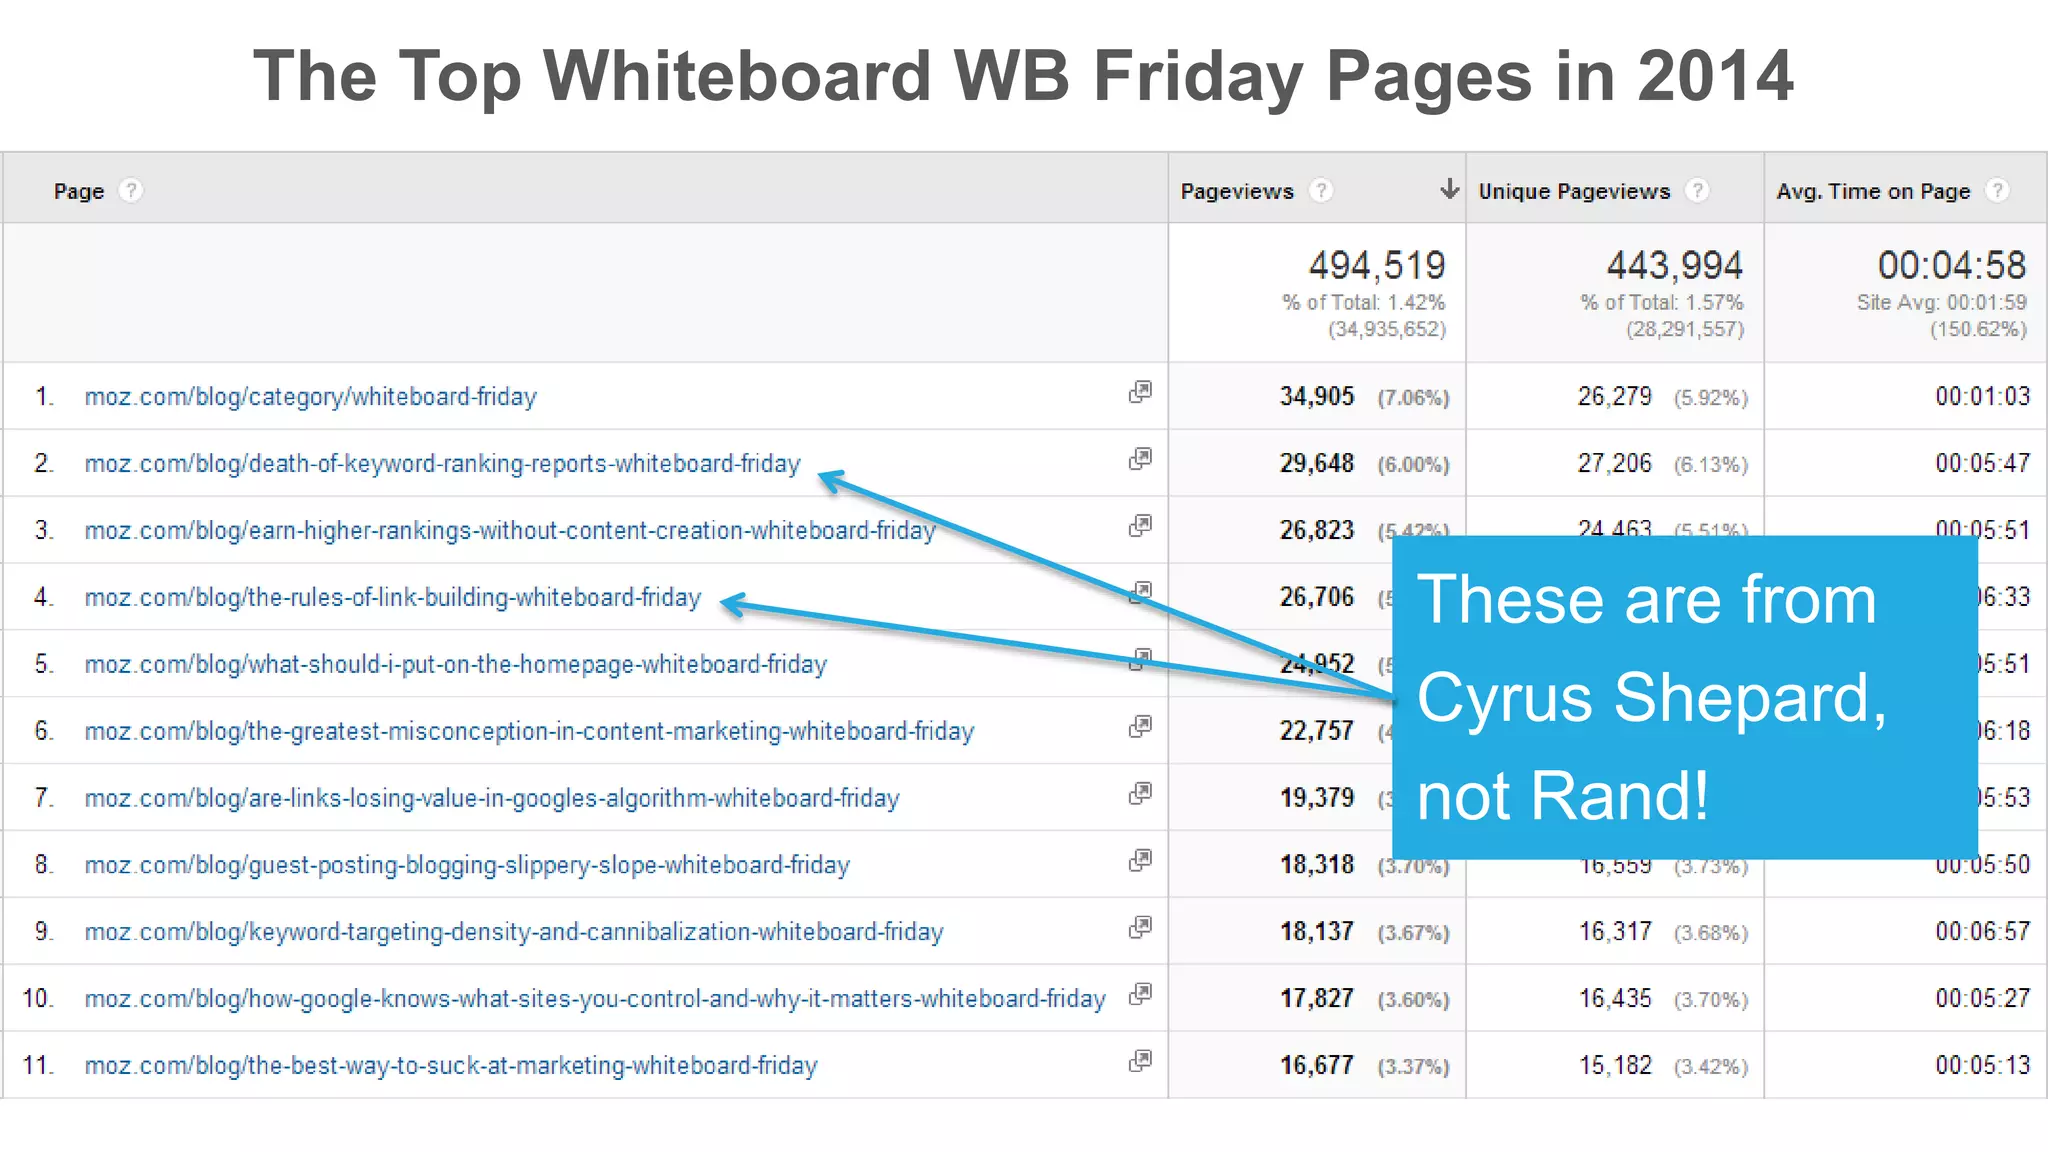Click the help icon beside Avg. Time on Page

point(1997,190)
